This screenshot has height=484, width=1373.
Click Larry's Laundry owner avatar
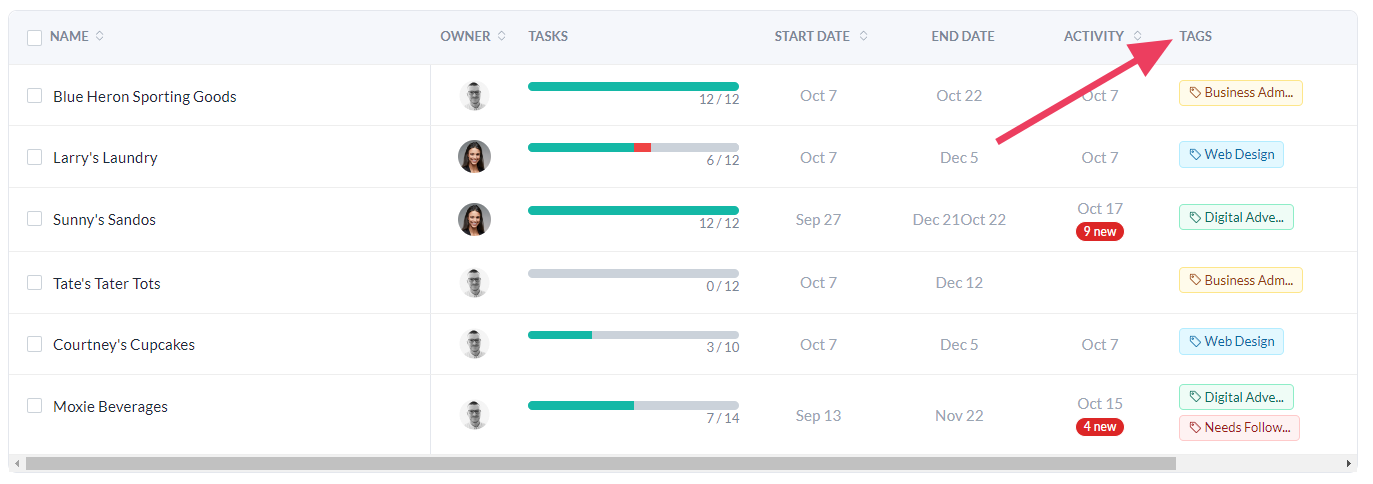pos(474,157)
